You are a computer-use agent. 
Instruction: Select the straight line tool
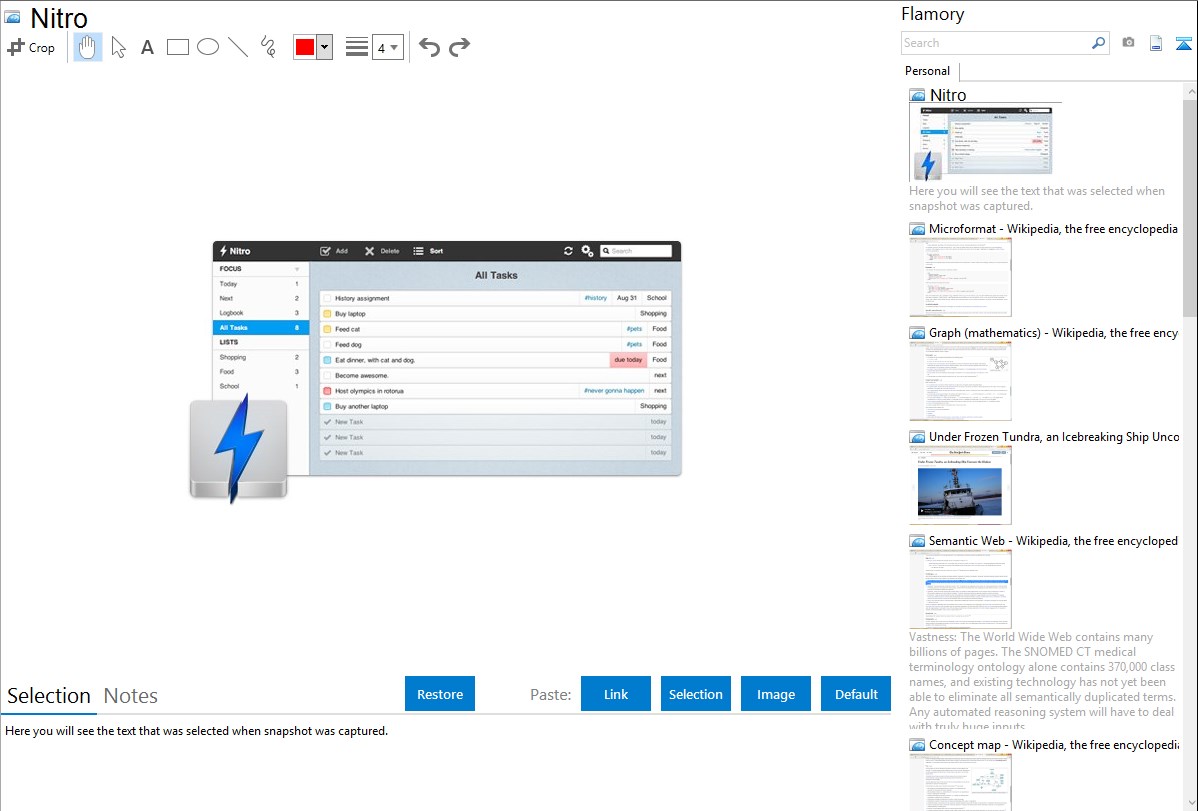click(x=238, y=47)
